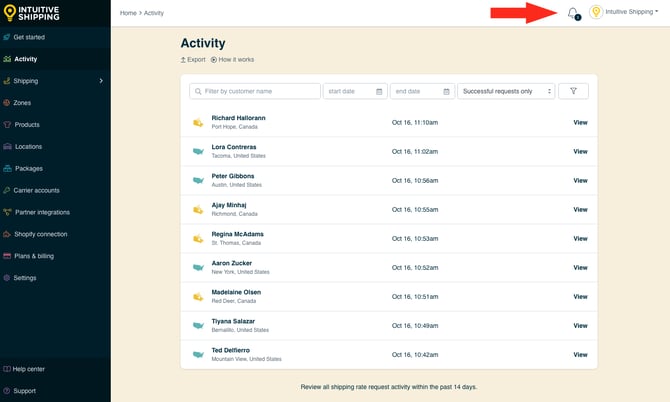The height and width of the screenshot is (402, 670).
Task: Click US map icon beside Aaron Zucker
Action: tap(198, 267)
